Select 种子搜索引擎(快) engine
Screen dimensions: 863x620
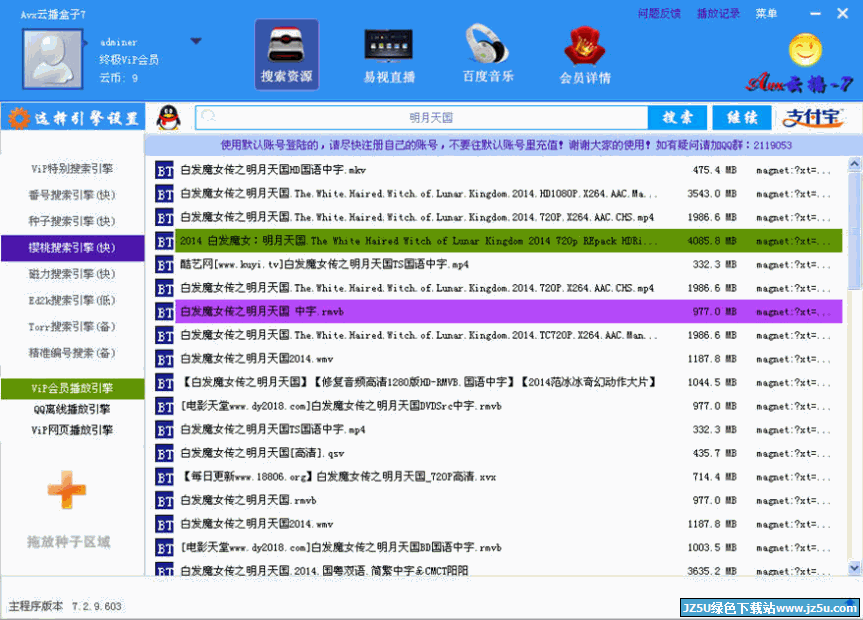(x=72, y=221)
